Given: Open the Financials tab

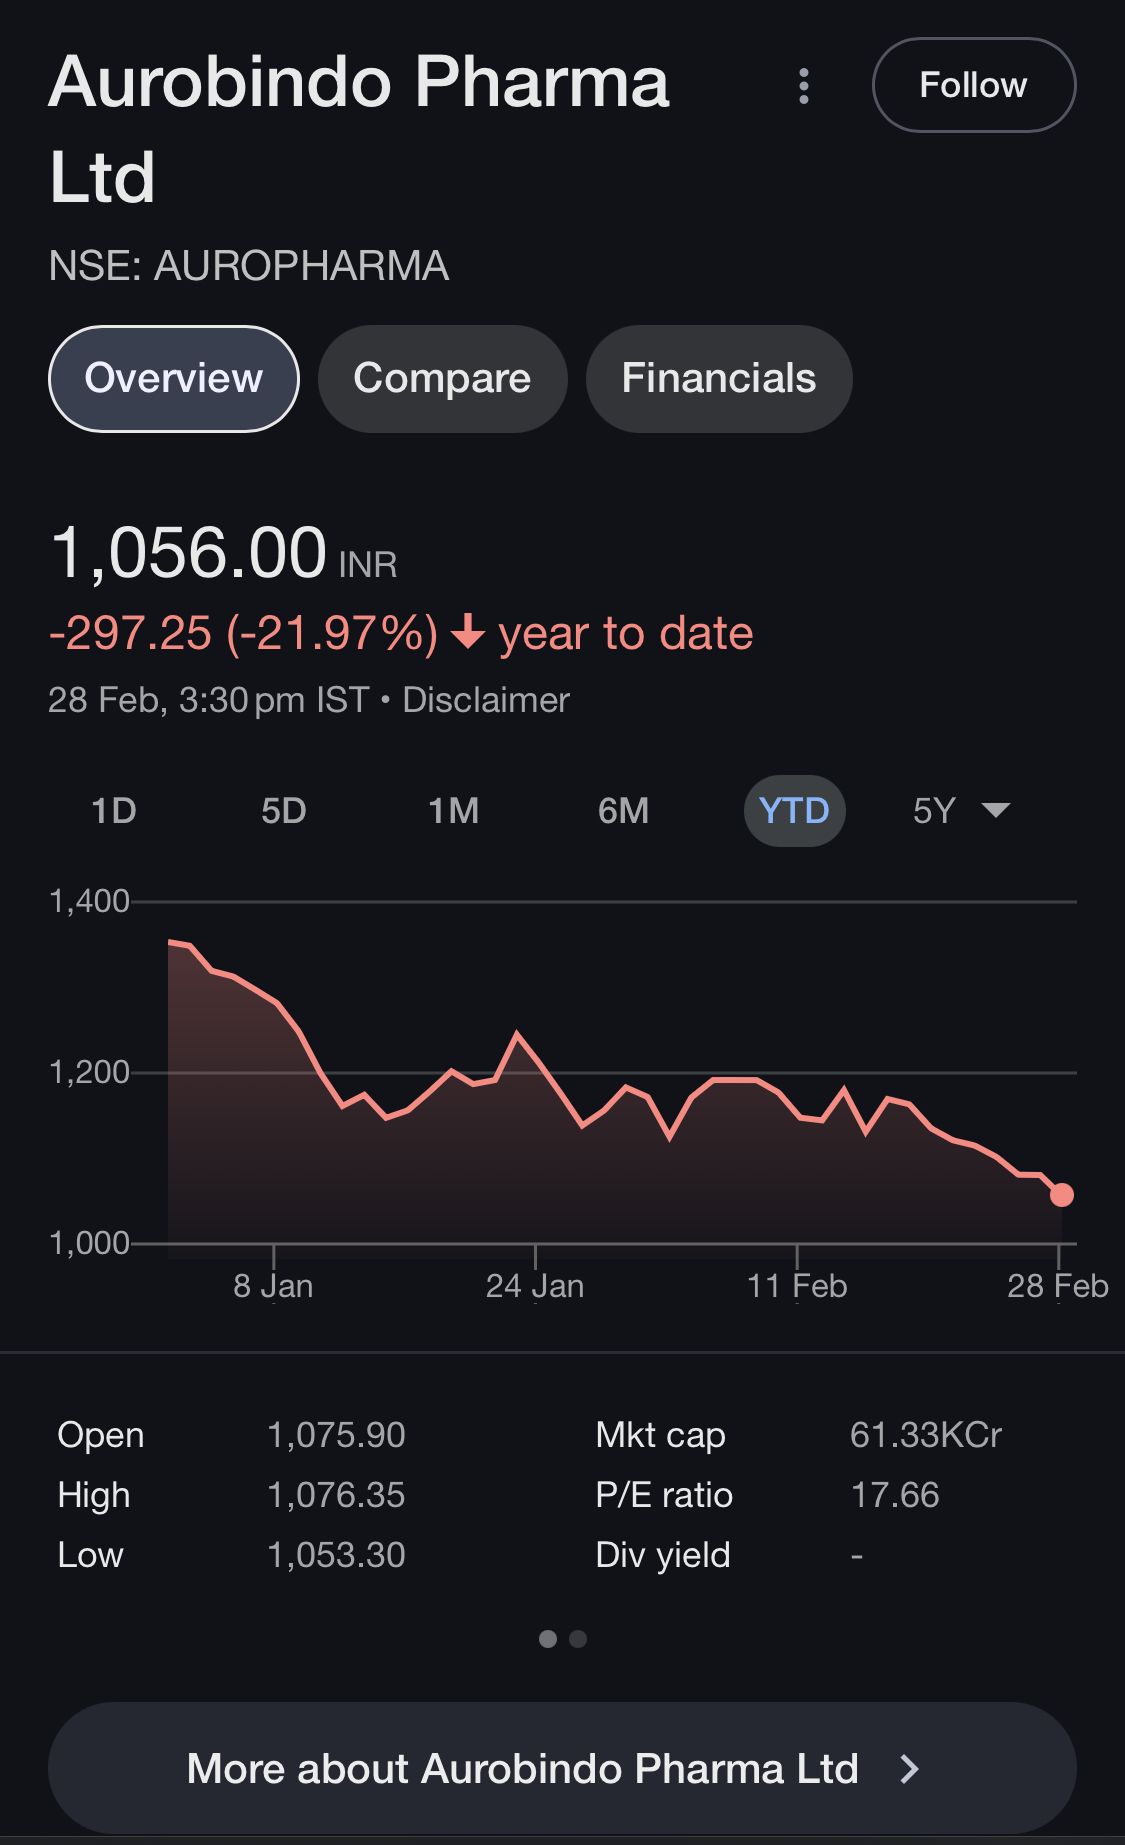Looking at the screenshot, I should [718, 379].
